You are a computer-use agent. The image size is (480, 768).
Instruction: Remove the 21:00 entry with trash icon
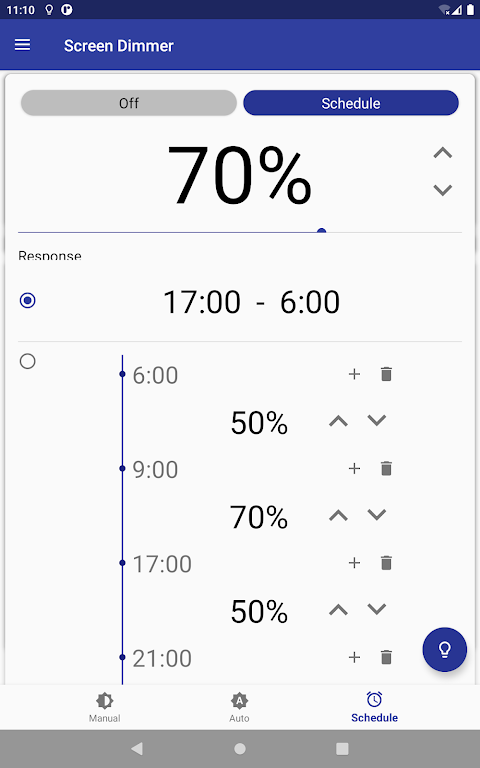click(386, 657)
